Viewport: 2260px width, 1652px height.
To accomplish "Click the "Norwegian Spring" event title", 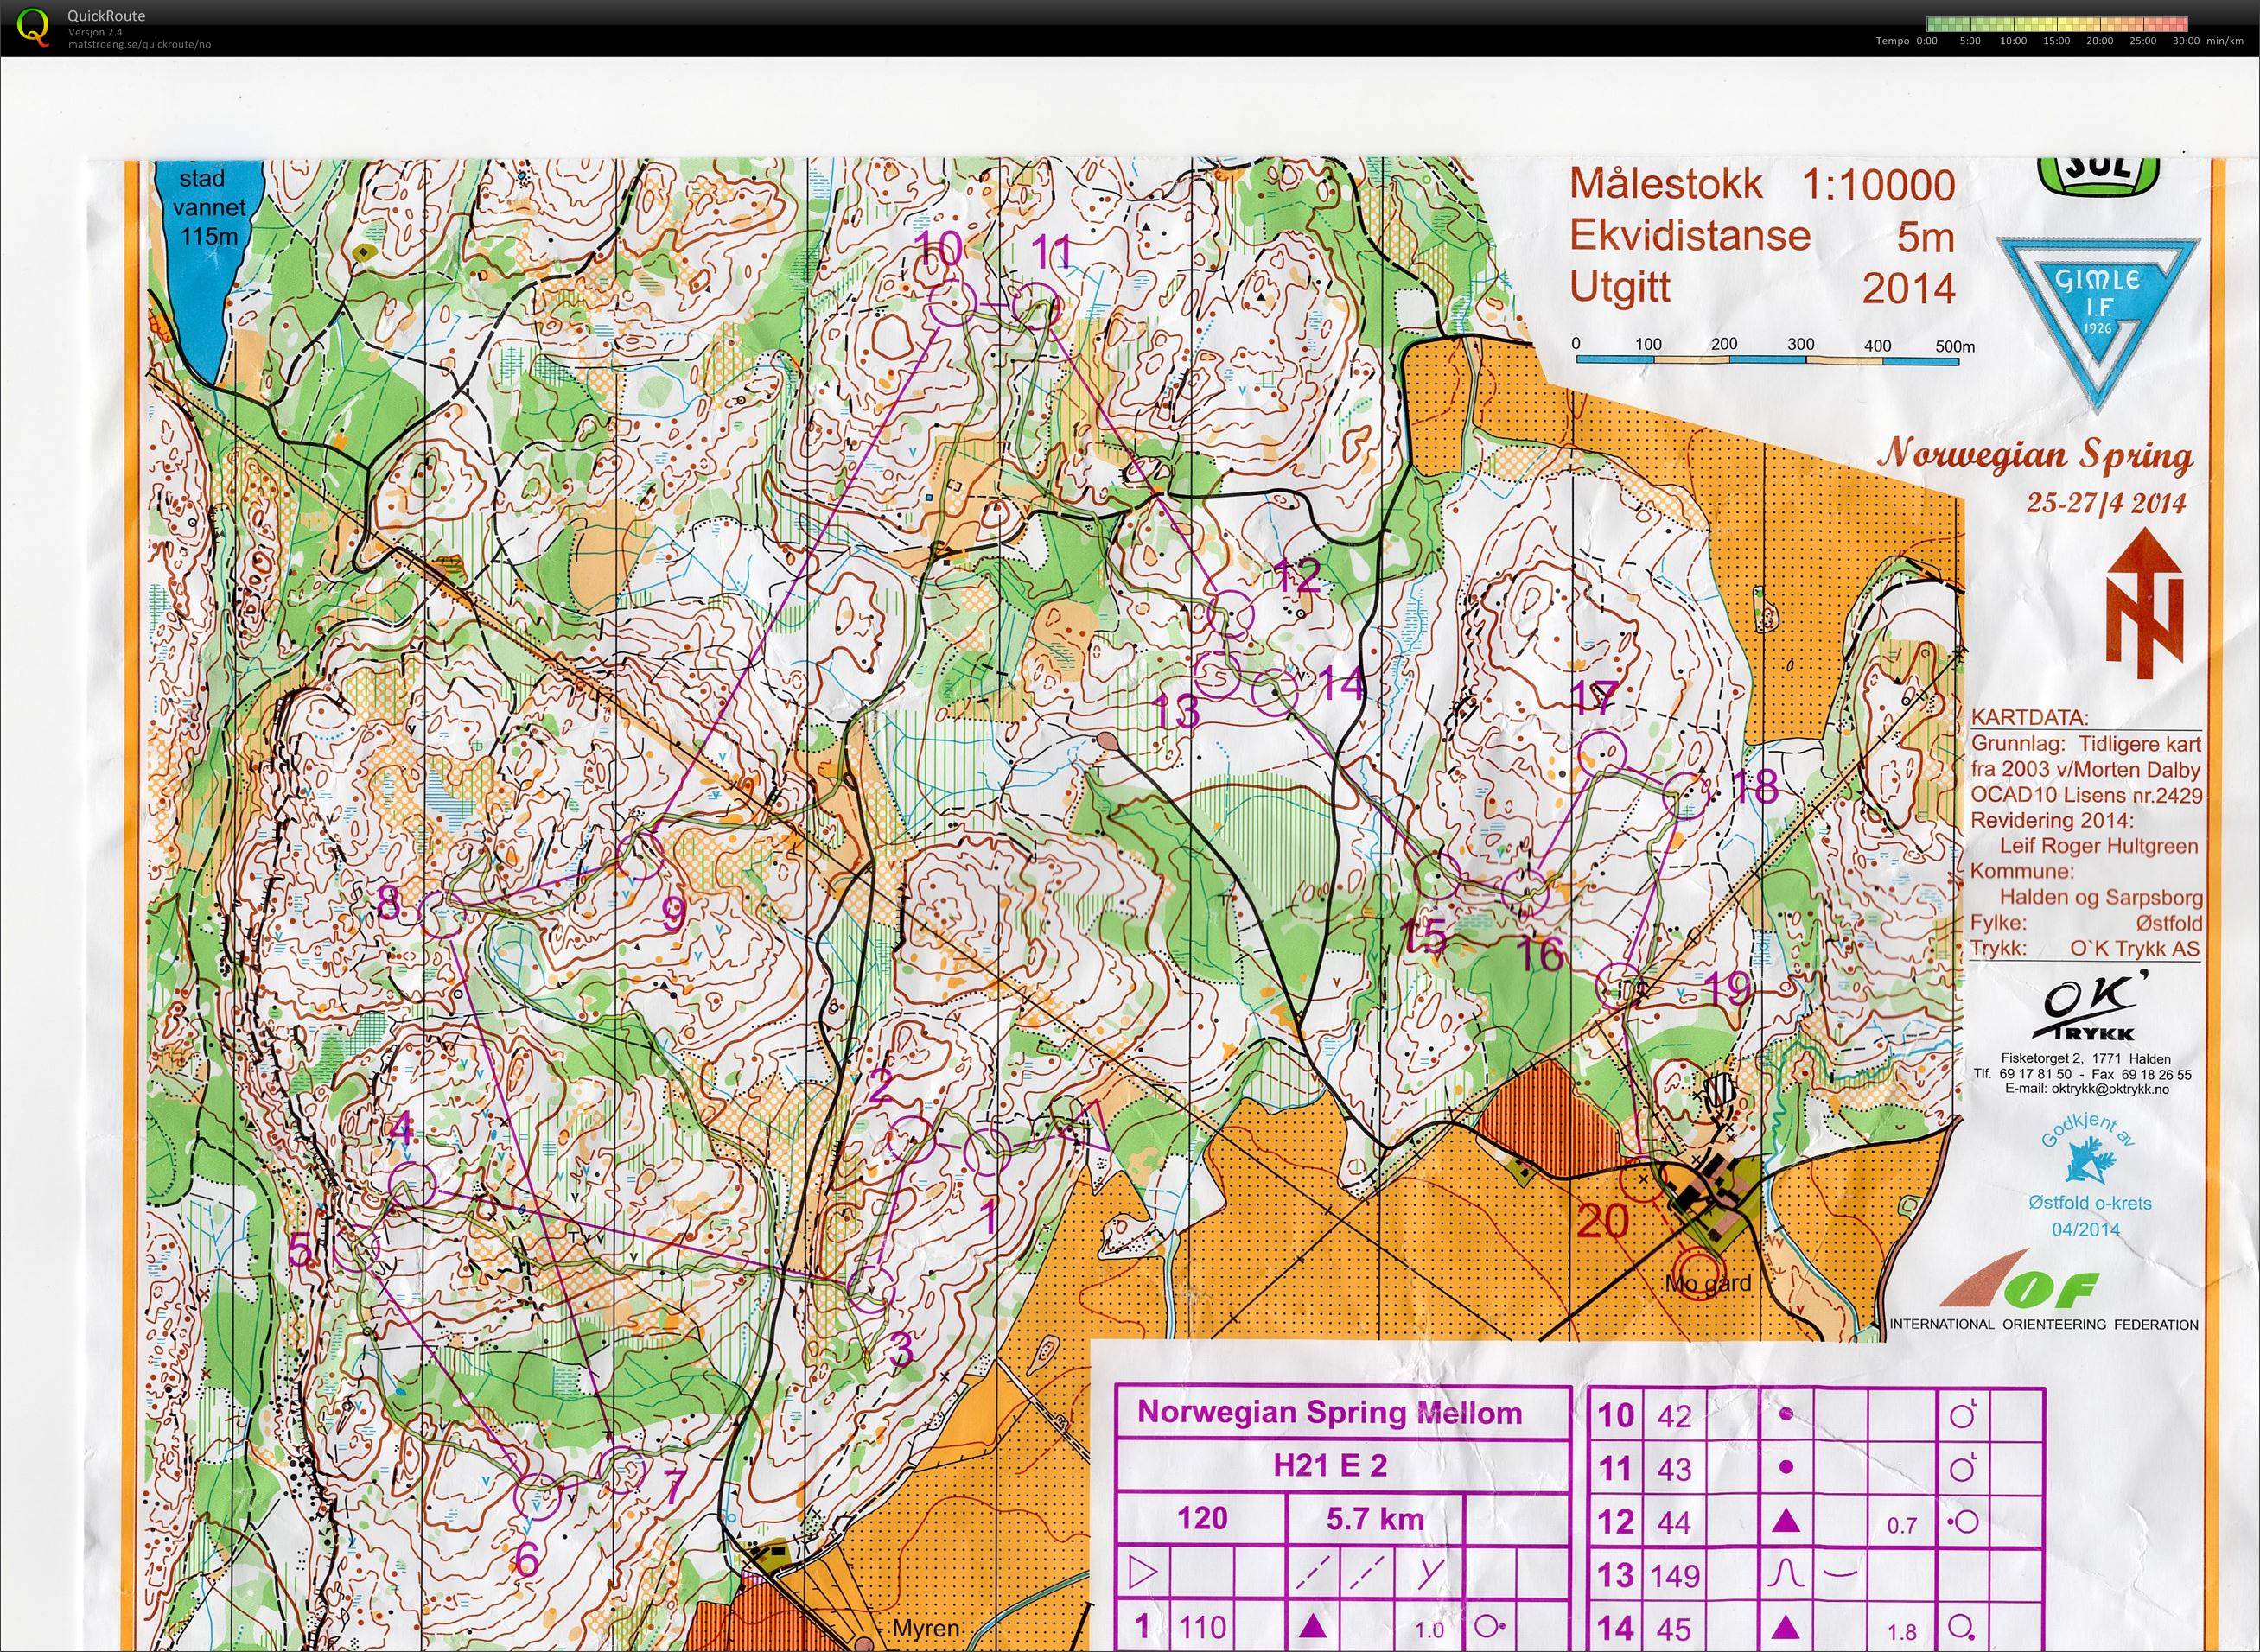I will 2035,456.
